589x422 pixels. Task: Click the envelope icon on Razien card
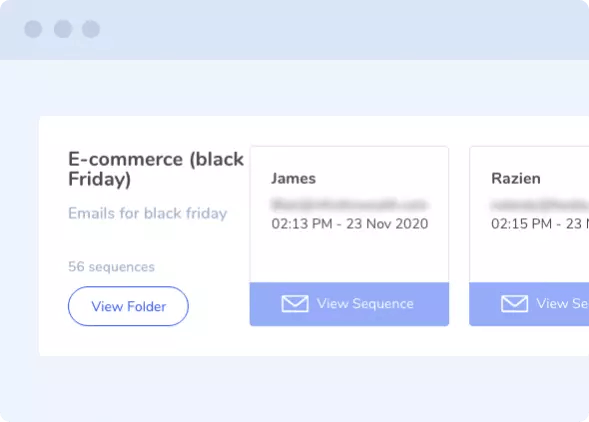pos(514,304)
